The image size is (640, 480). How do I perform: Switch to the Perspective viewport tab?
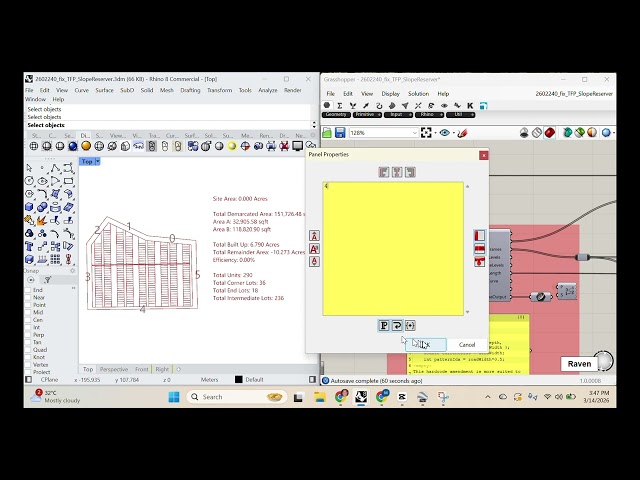(114, 369)
